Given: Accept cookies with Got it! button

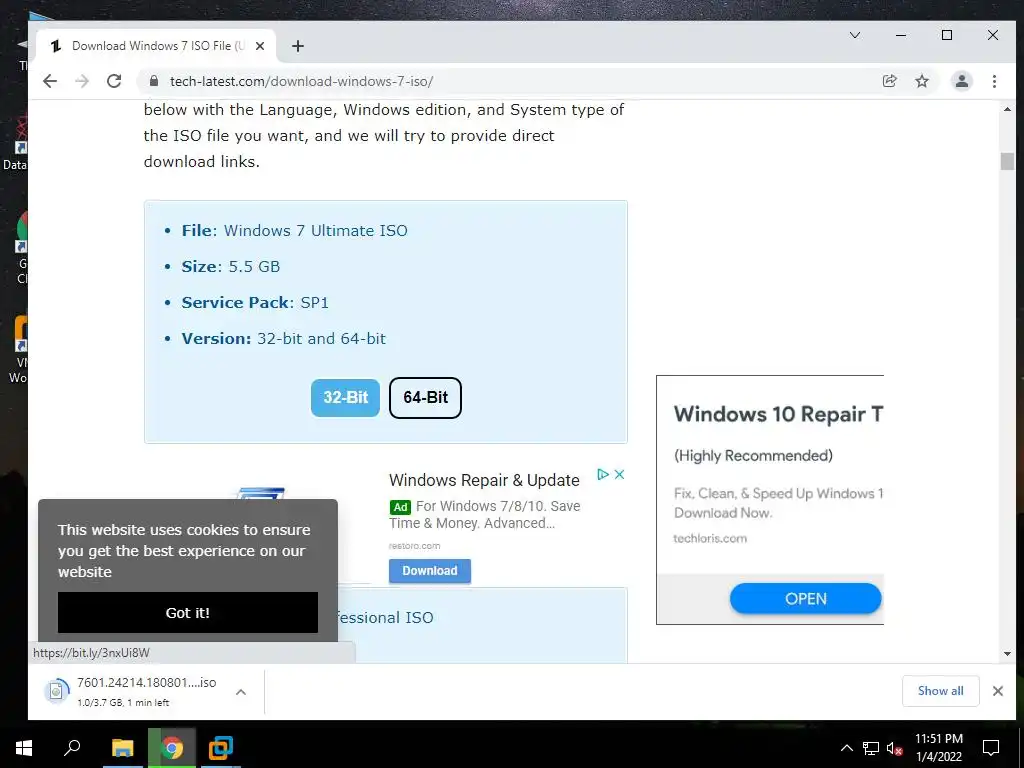Looking at the screenshot, I should [x=187, y=613].
